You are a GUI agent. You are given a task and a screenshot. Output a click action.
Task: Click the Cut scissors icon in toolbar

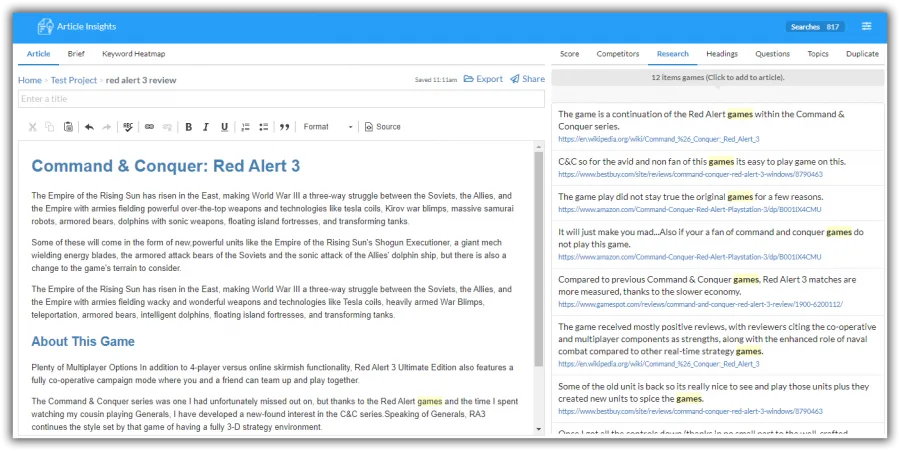(x=33, y=127)
